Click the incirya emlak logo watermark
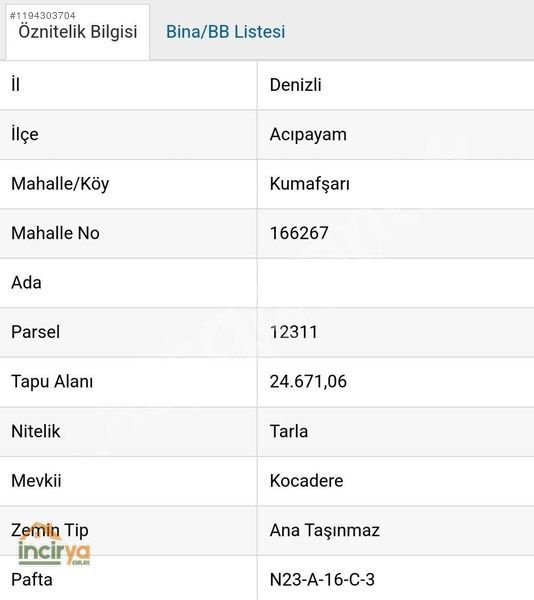This screenshot has height=600, width=534. click(54, 545)
